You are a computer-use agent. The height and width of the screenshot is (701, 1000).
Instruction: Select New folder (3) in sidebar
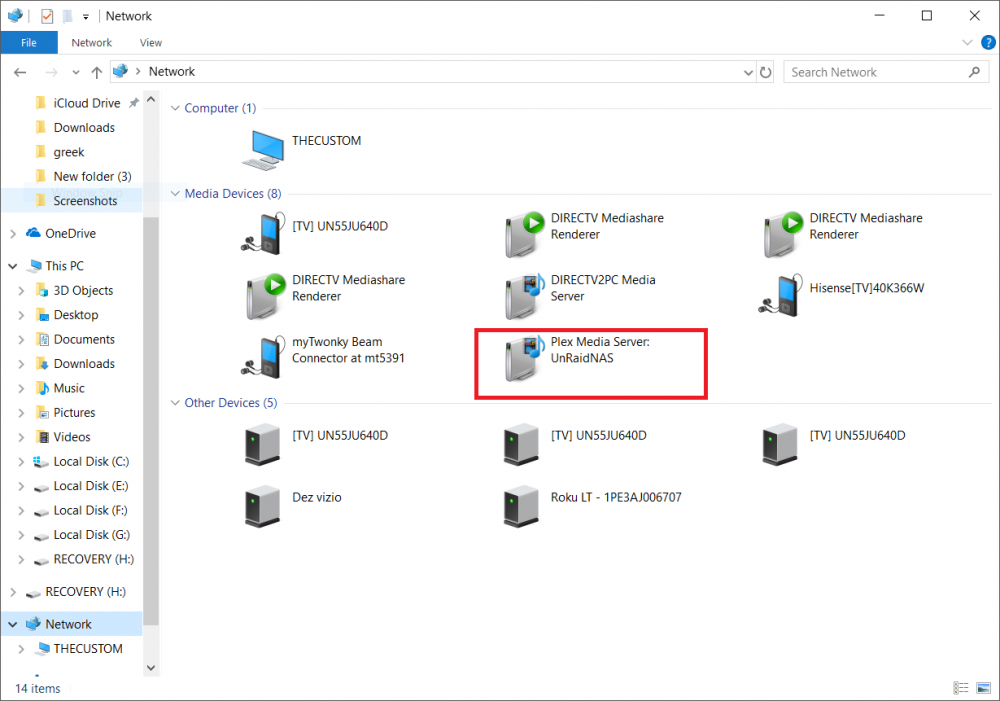(x=92, y=176)
